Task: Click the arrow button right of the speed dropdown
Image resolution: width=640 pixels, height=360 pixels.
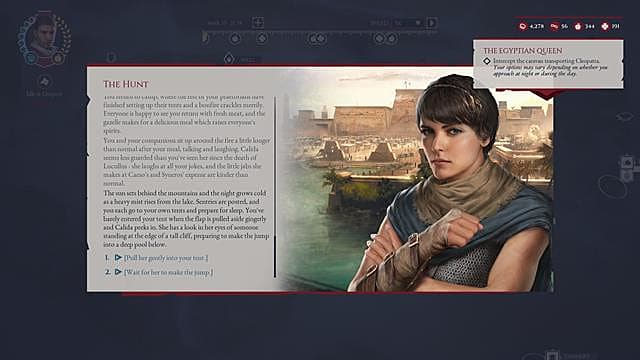Action: tap(432, 22)
